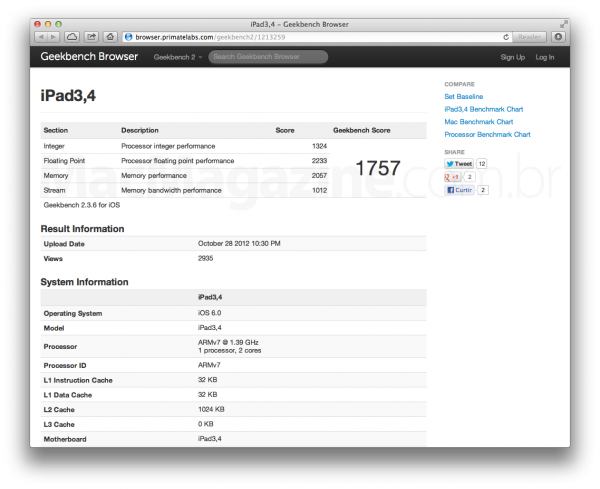Viewport: 600px width, 489px height.
Task: Select the L2 Cache value 1024 KB
Action: click(211, 409)
